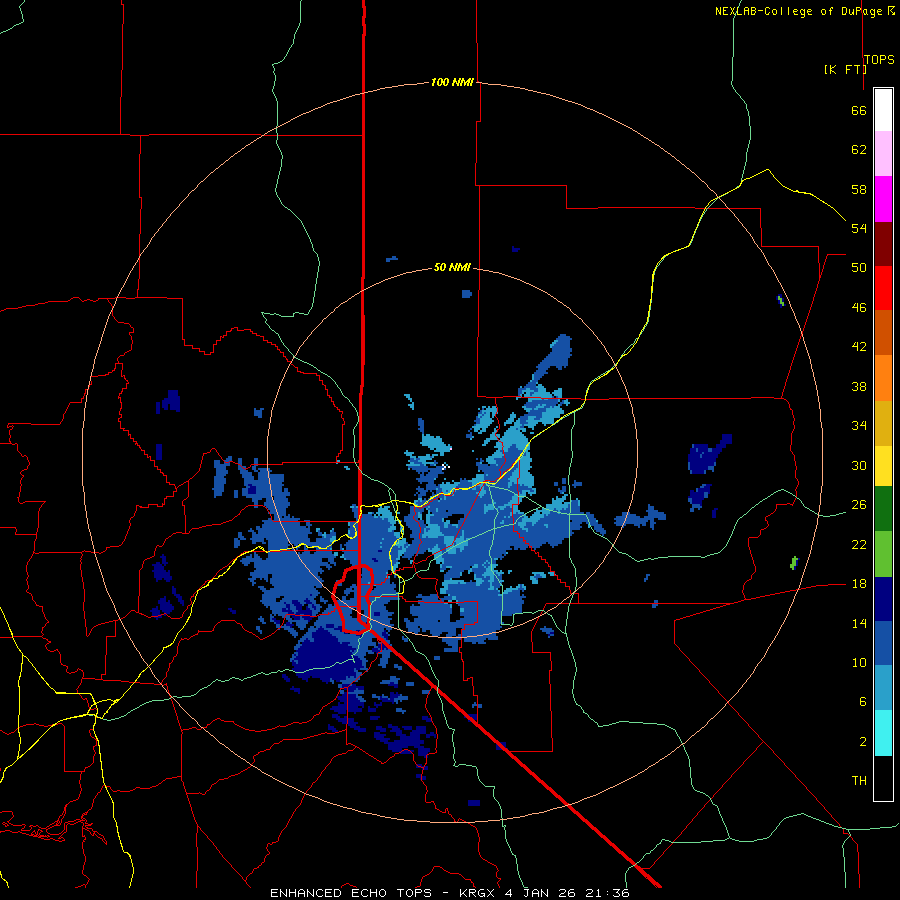Click the 54 legend value
The image size is (900, 900).
[x=859, y=228]
